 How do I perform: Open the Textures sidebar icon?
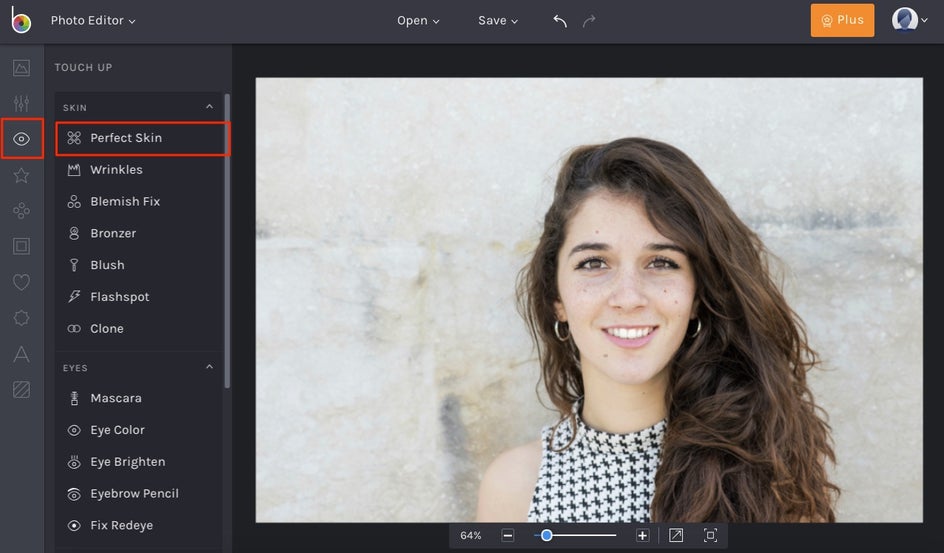tap(21, 389)
